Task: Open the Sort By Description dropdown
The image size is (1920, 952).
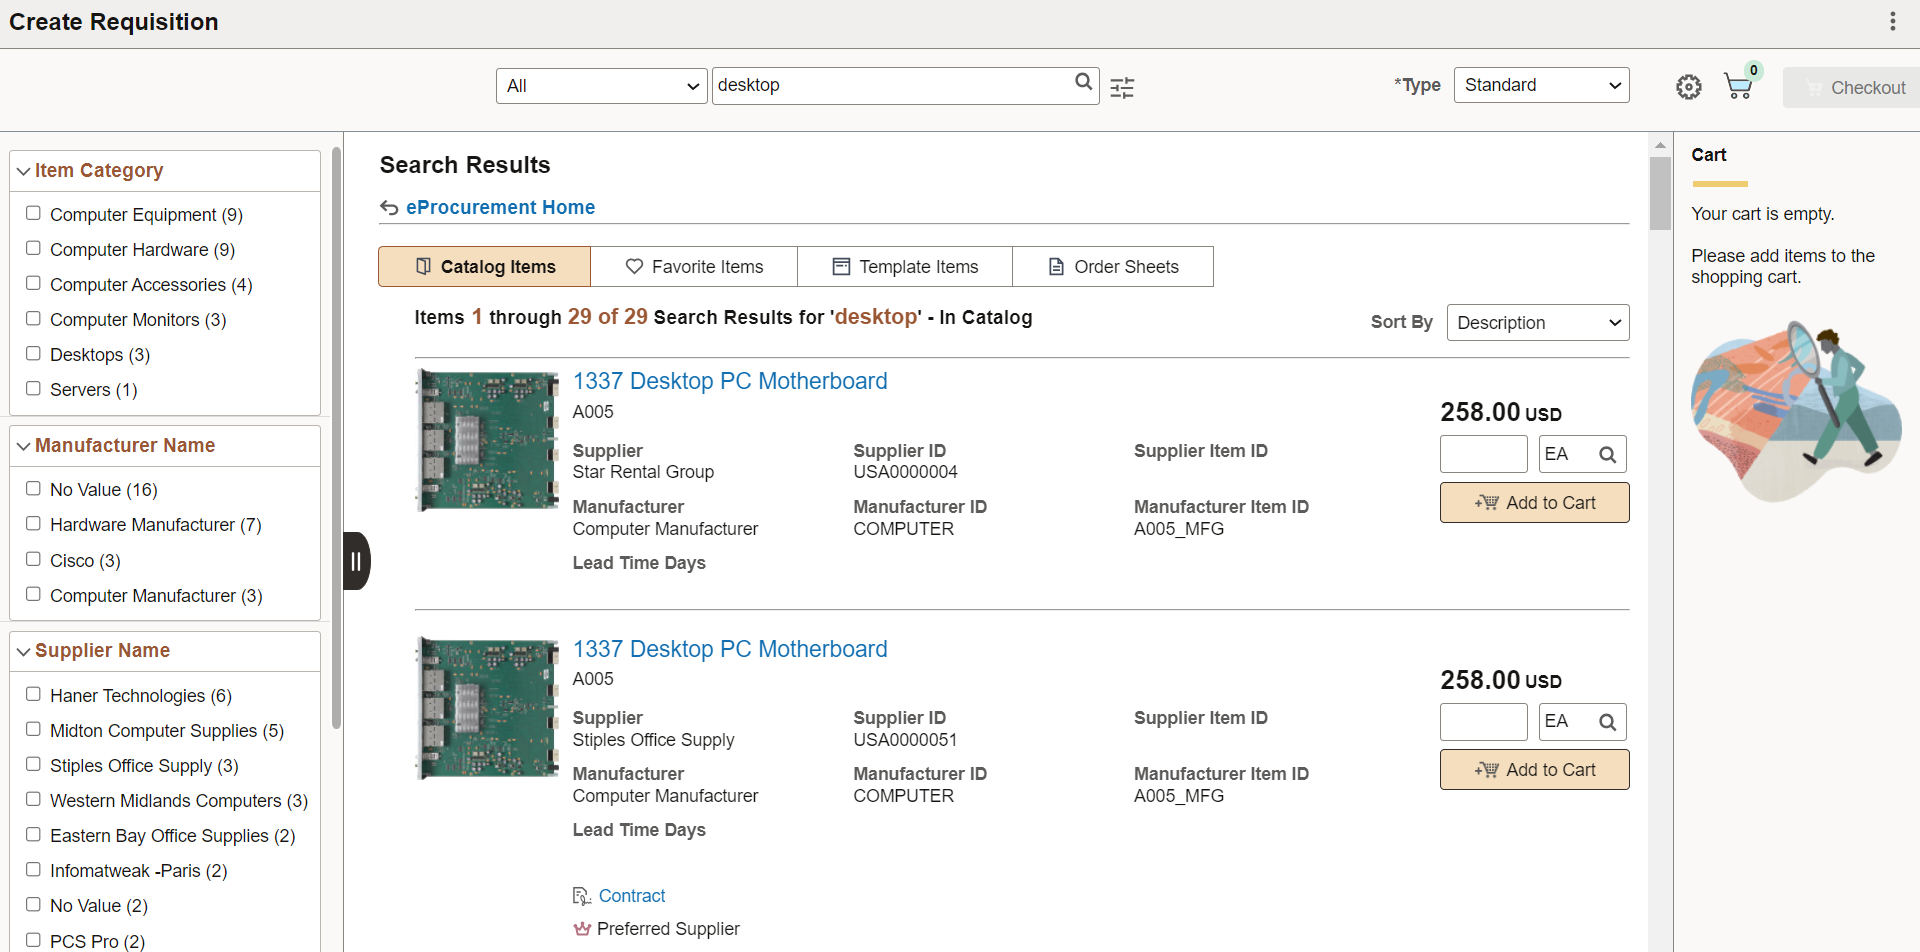Action: point(1538,322)
